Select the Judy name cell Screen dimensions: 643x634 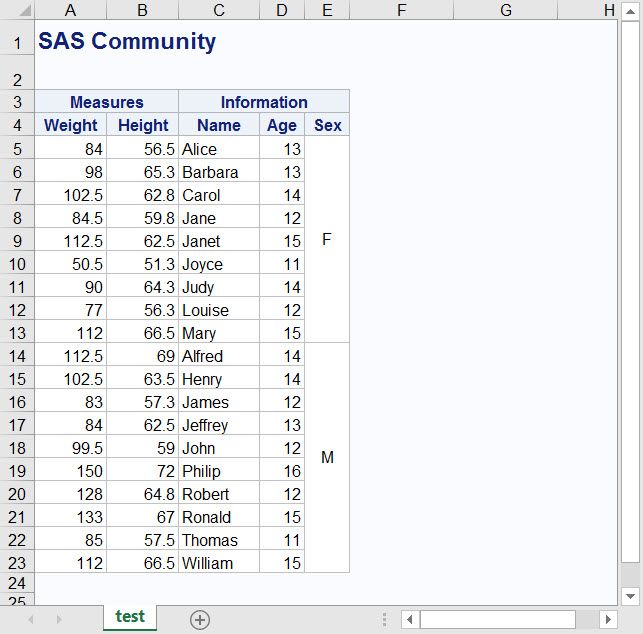click(x=219, y=287)
